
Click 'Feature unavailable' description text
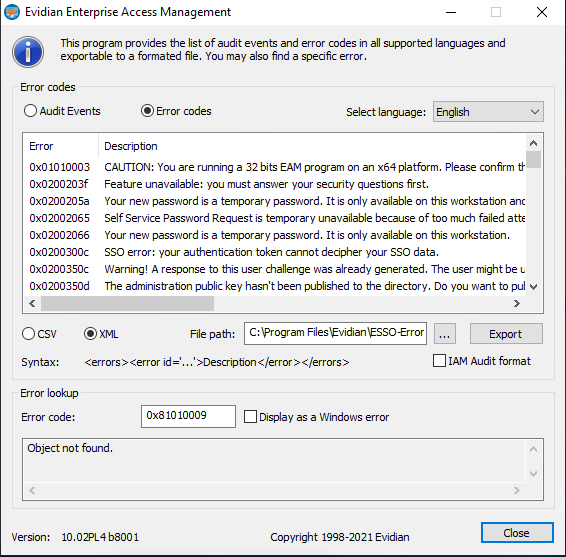[x=266, y=184]
